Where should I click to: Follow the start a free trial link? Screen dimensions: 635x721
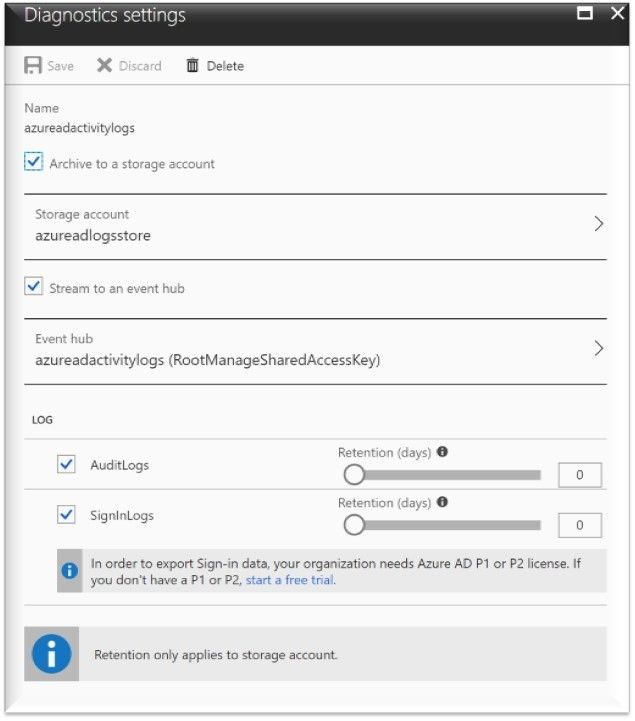point(290,580)
